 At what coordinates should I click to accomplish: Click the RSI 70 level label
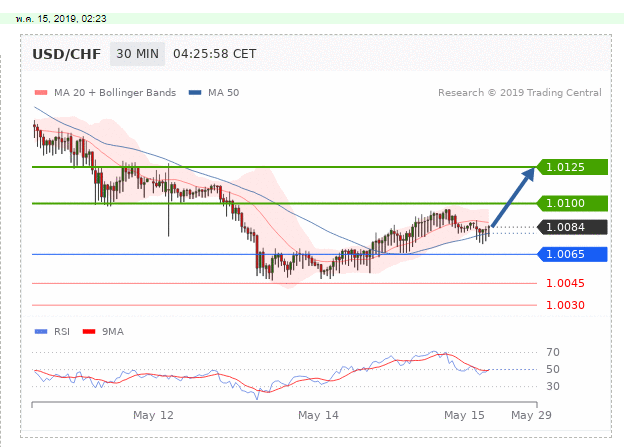[x=553, y=352]
